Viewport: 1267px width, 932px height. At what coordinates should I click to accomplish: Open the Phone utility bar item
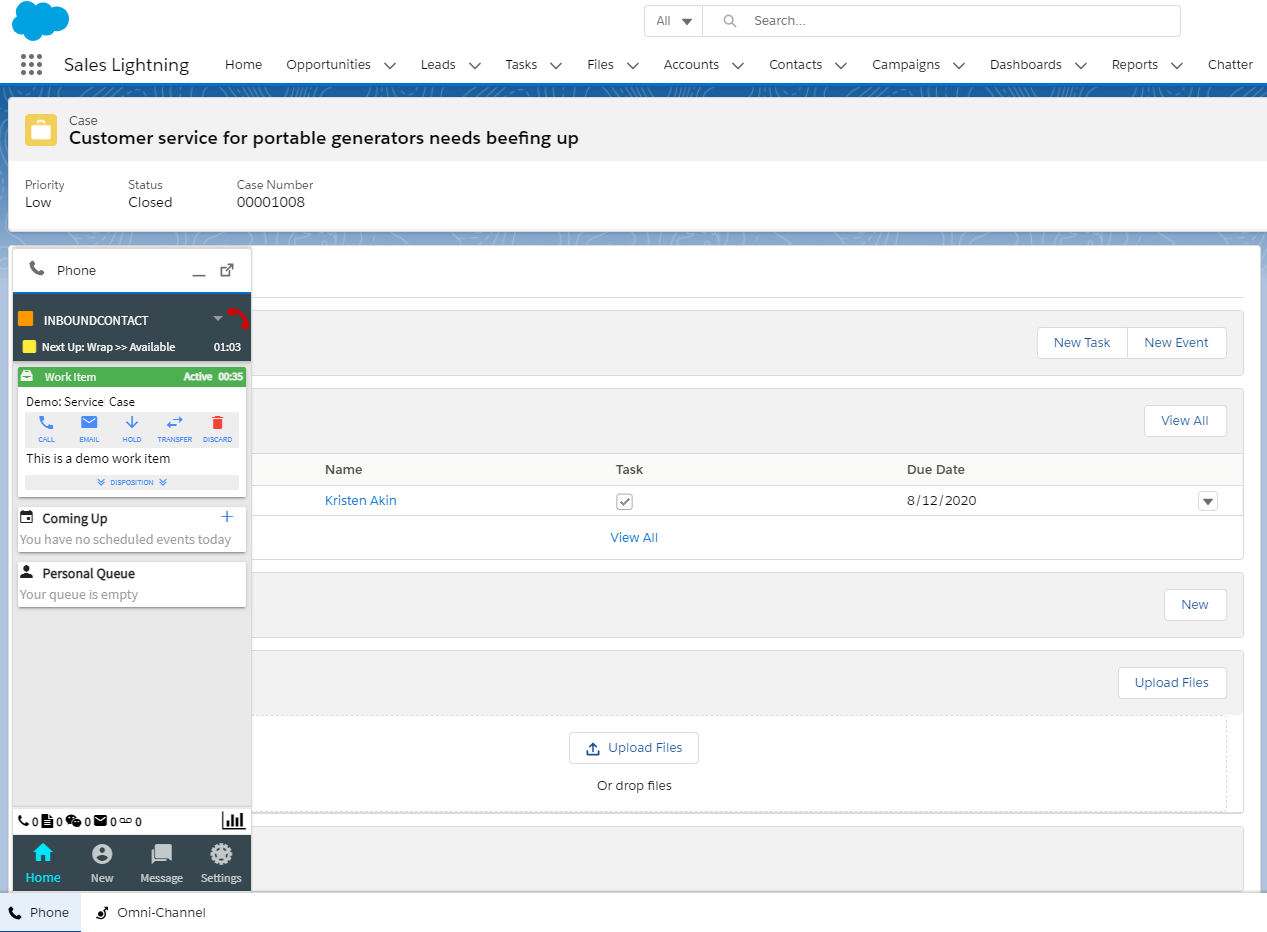[x=40, y=912]
